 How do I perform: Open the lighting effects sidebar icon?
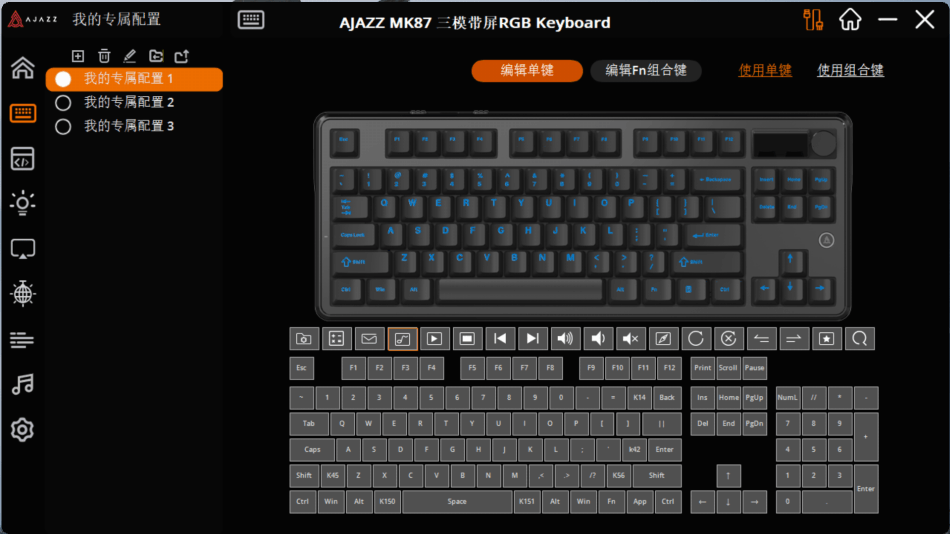22,203
